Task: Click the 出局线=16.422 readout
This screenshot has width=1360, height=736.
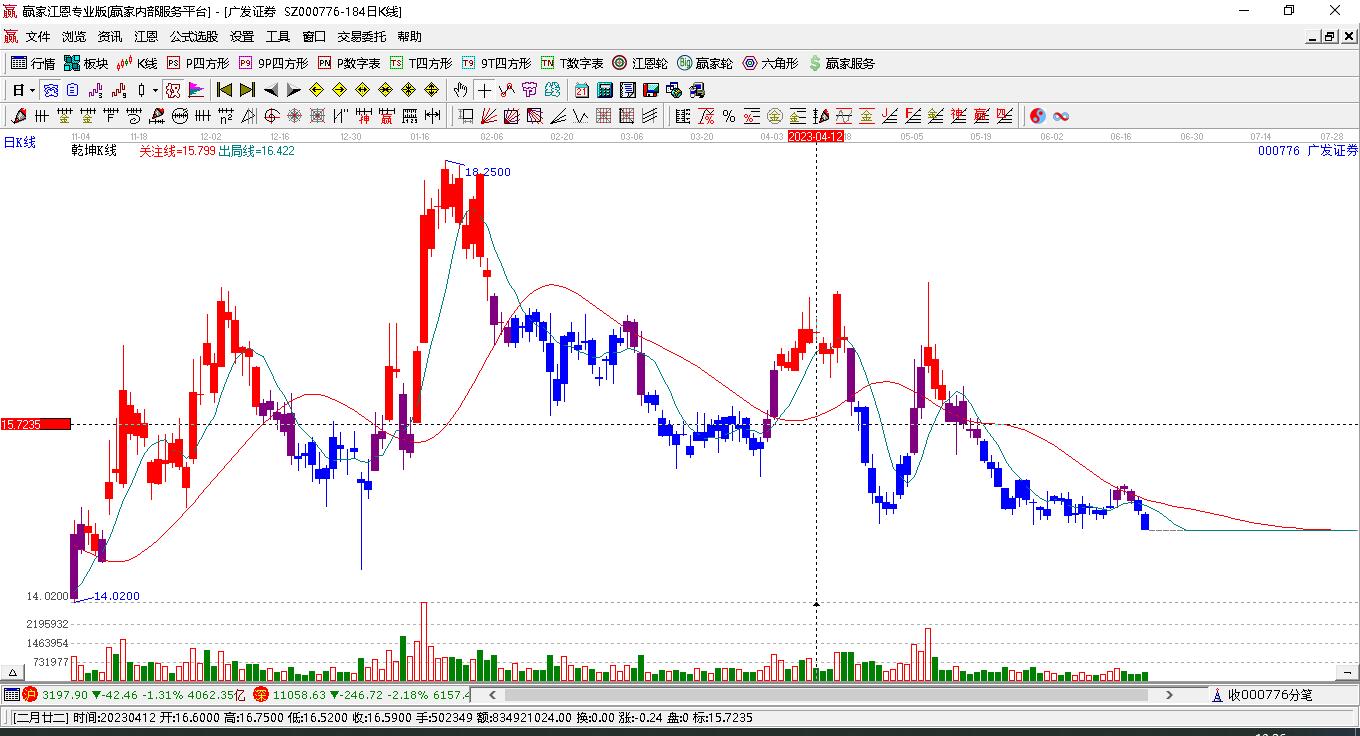Action: click(257, 151)
